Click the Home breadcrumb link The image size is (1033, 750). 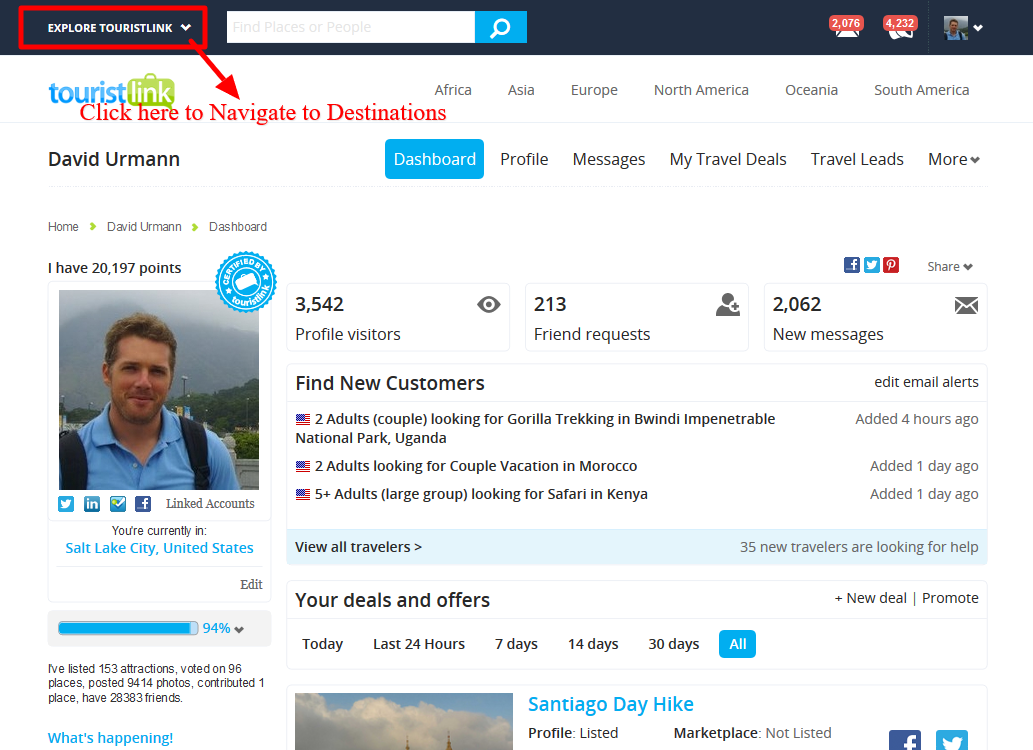63,227
